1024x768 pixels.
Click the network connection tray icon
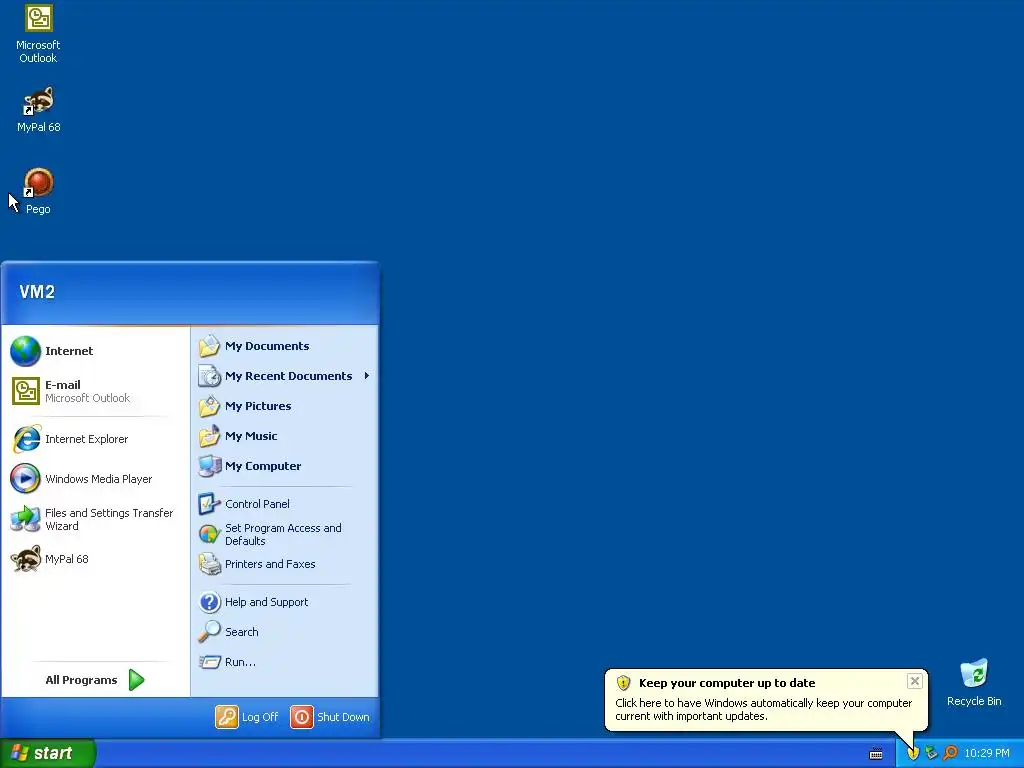(931, 753)
